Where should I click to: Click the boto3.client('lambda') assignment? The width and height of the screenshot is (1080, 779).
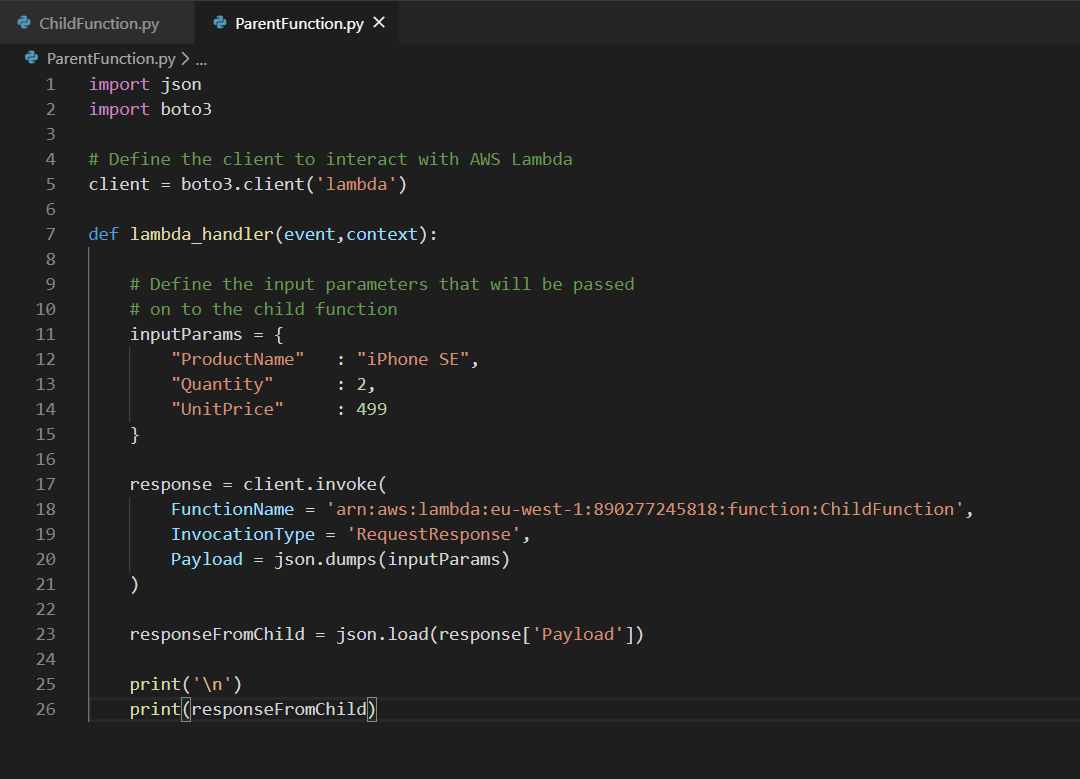294,184
